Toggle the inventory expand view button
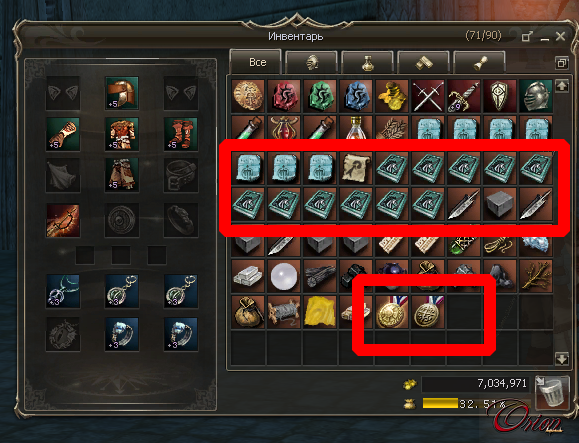This screenshot has width=579, height=443. click(x=562, y=63)
